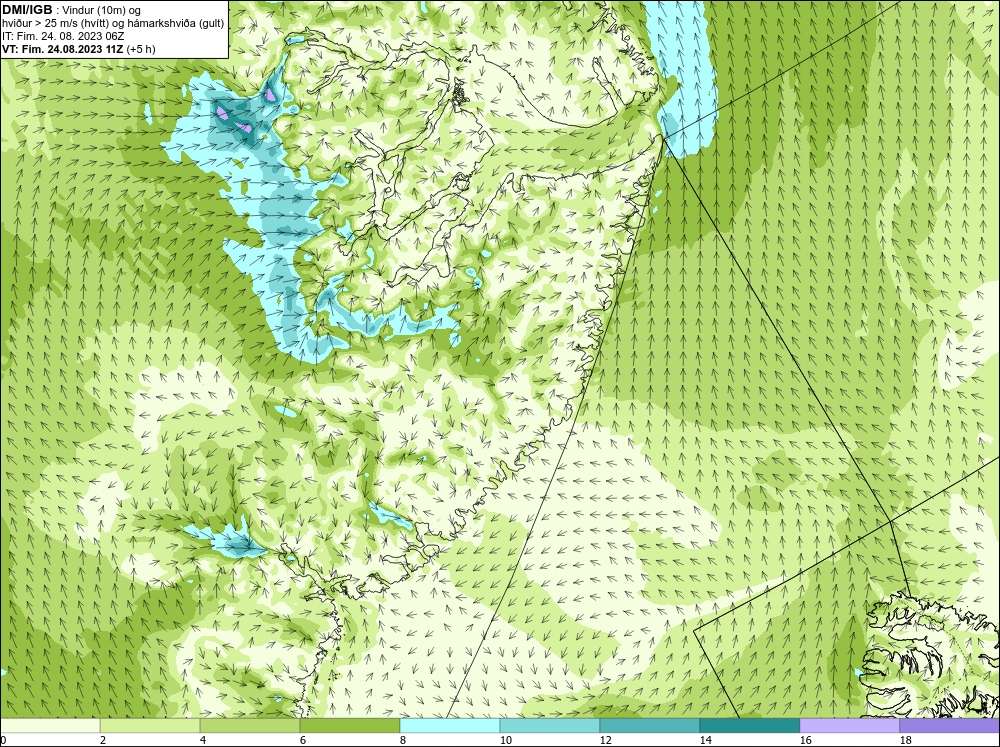This screenshot has width=1000, height=747.
Task: Click the scale label 16
Action: (x=805, y=740)
